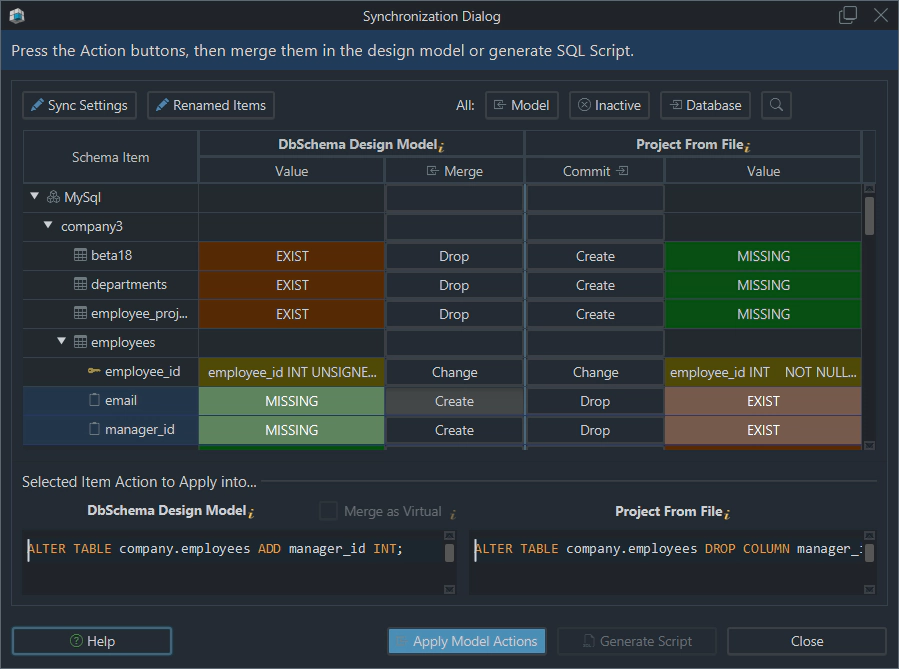The width and height of the screenshot is (899, 669).
Task: Click Change merge action for employee_id
Action: coord(454,372)
